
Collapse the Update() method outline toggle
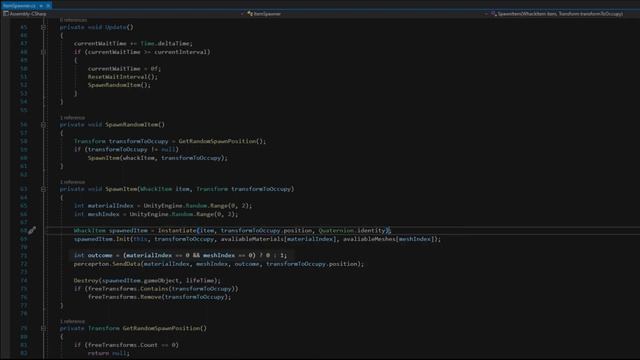click(x=43, y=27)
